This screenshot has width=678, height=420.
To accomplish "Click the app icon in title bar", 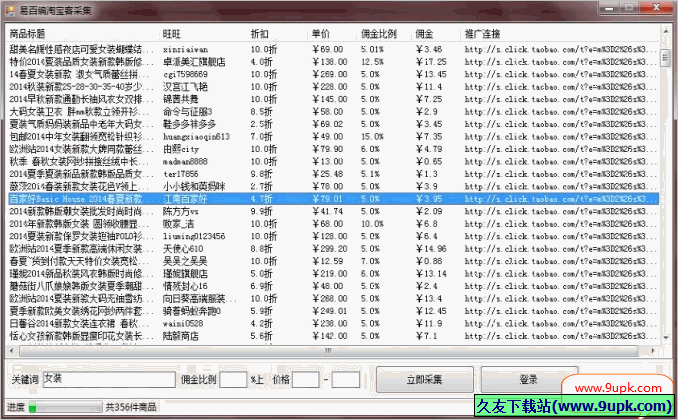I will click(10, 10).
